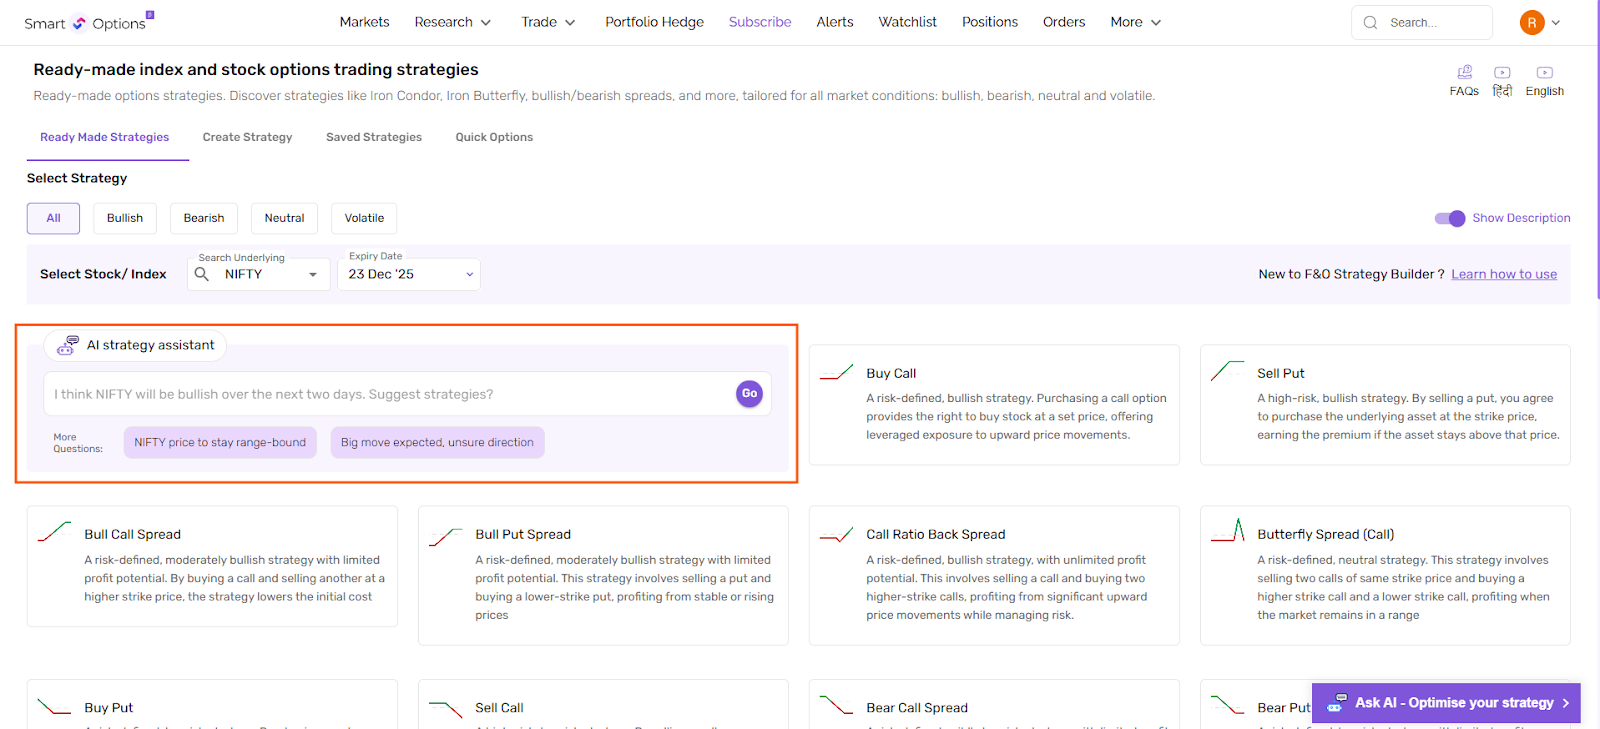Select the Volatile strategy filter
The image size is (1600, 729).
pyautogui.click(x=364, y=218)
